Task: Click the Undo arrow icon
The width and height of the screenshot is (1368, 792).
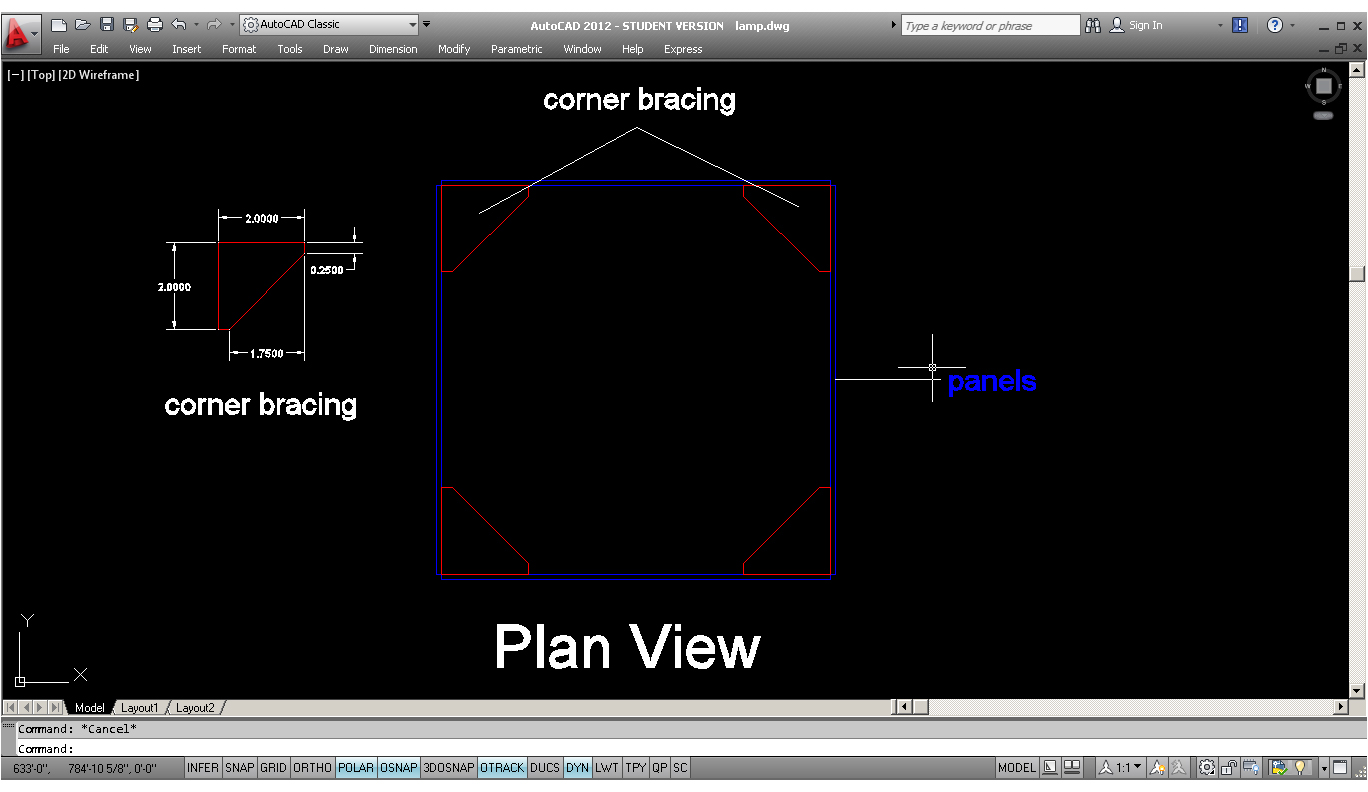Action: pos(179,25)
